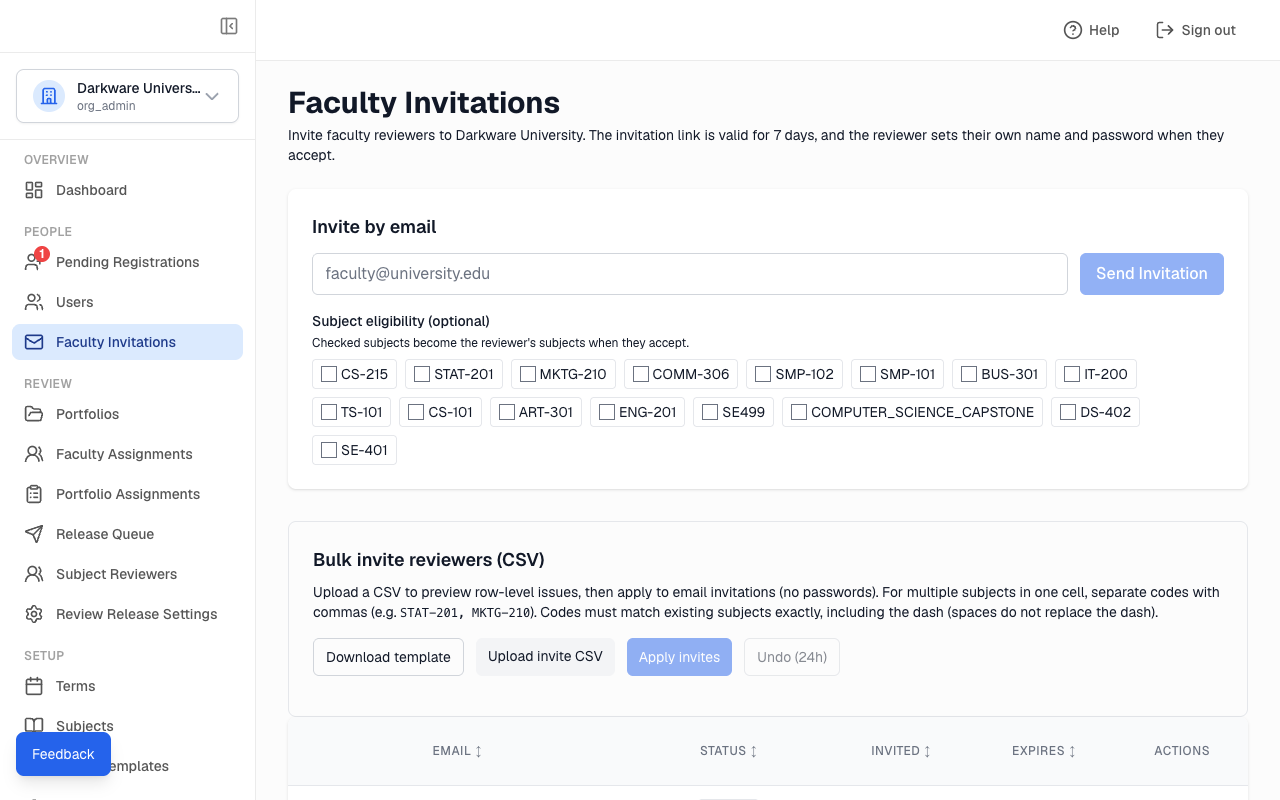Viewport: 1280px width, 800px height.
Task: Open Portfolios in the sidebar
Action: 127,414
